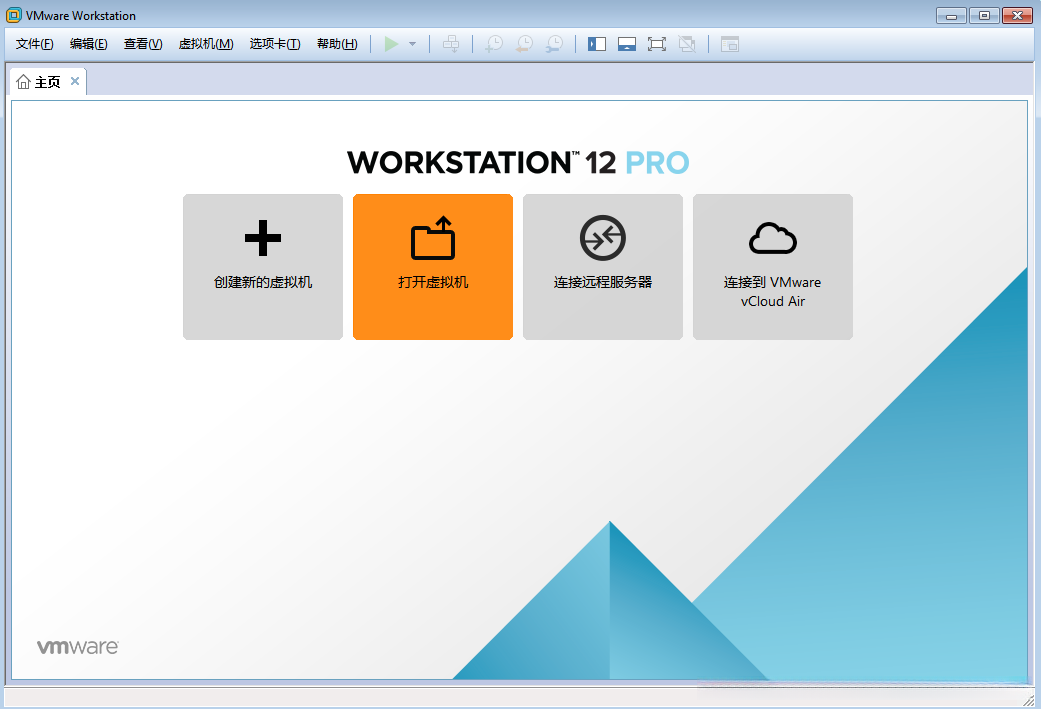Screen dimensions: 1041x709
Task: Click the console view icon on the toolbar
Action: [x=730, y=44]
